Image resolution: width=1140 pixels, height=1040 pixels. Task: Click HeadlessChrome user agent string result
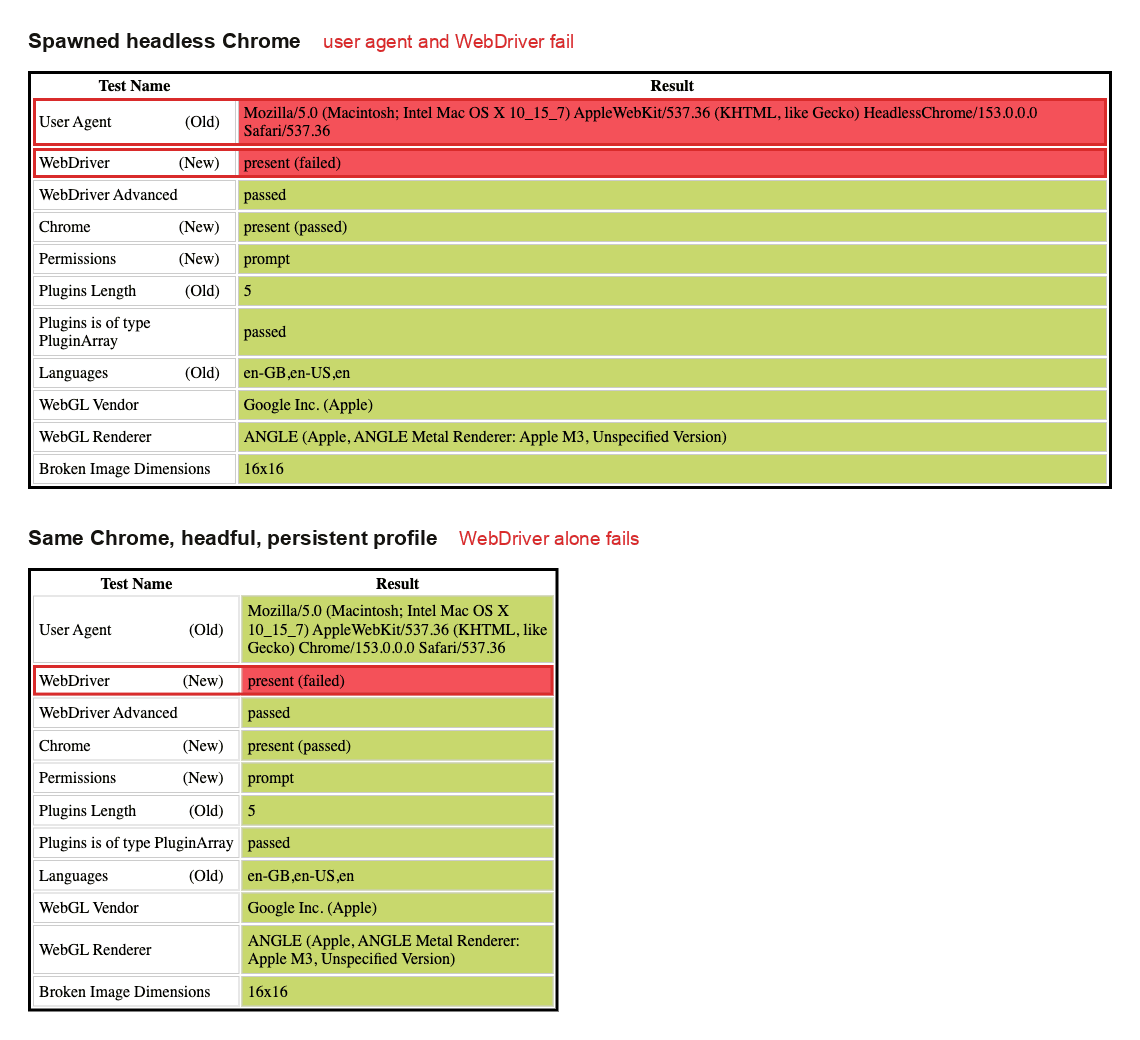[672, 122]
